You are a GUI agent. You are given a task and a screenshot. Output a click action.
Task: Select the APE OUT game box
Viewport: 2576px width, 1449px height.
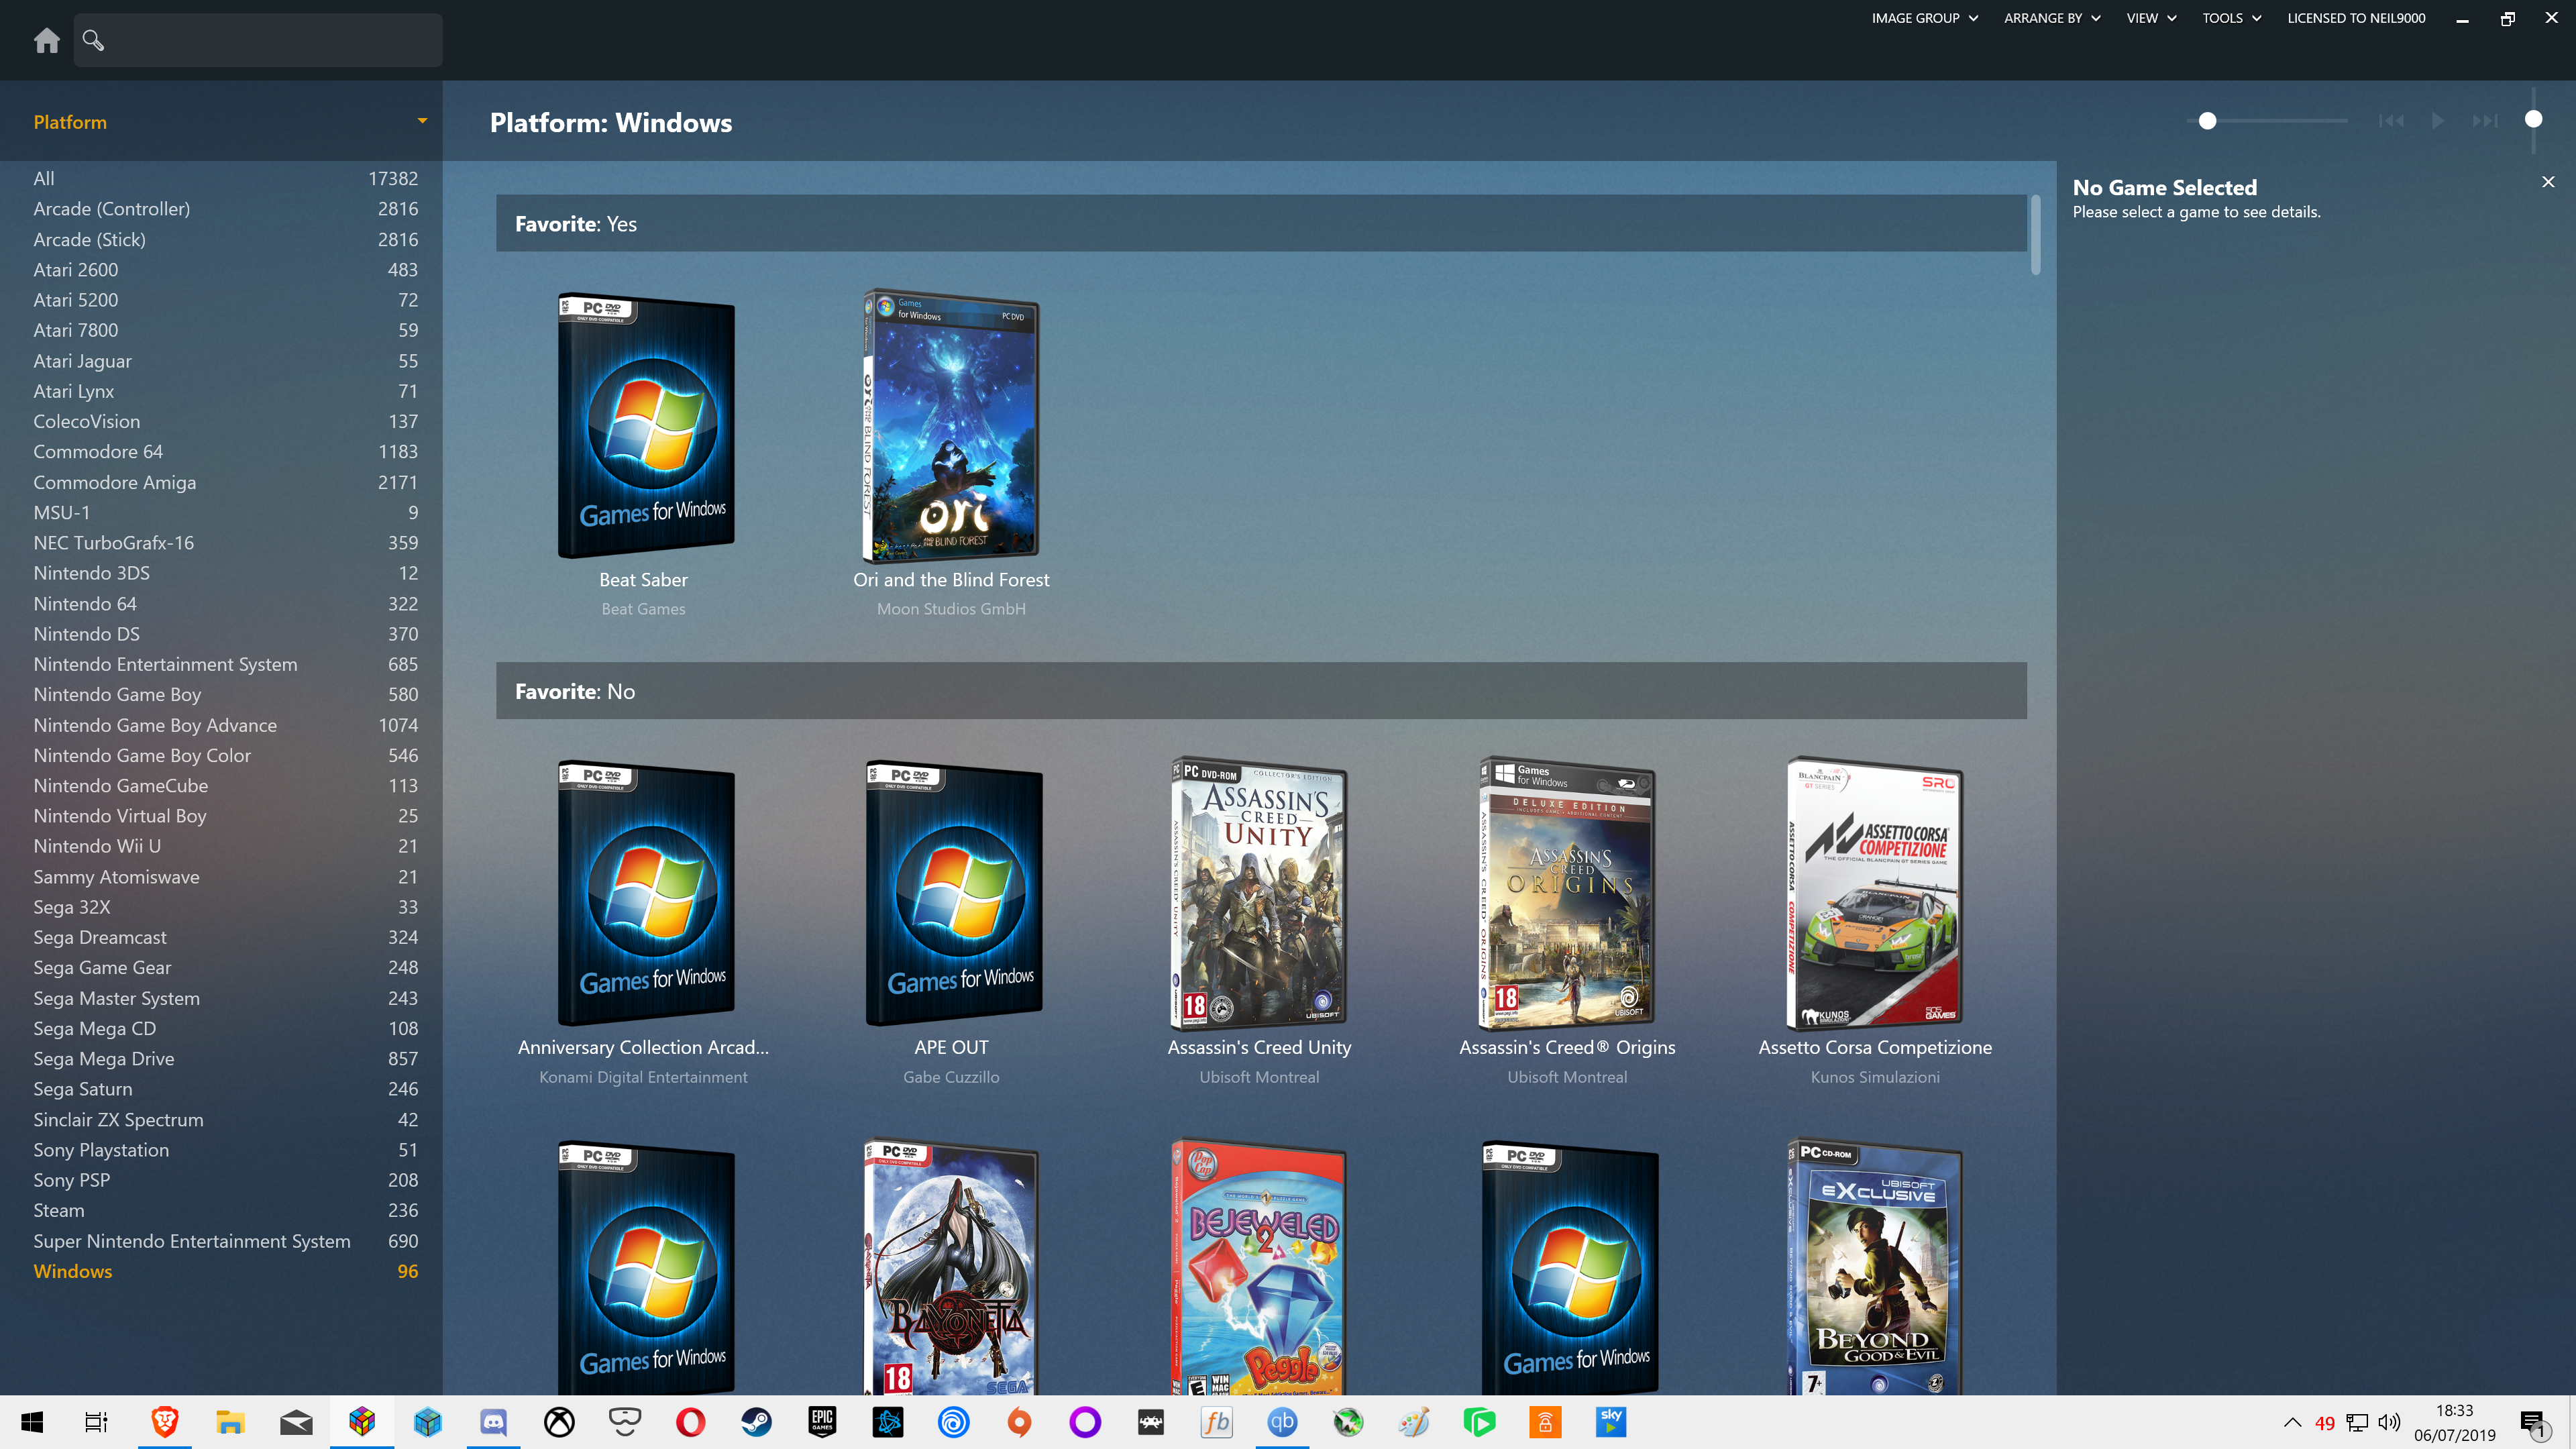pyautogui.click(x=954, y=893)
